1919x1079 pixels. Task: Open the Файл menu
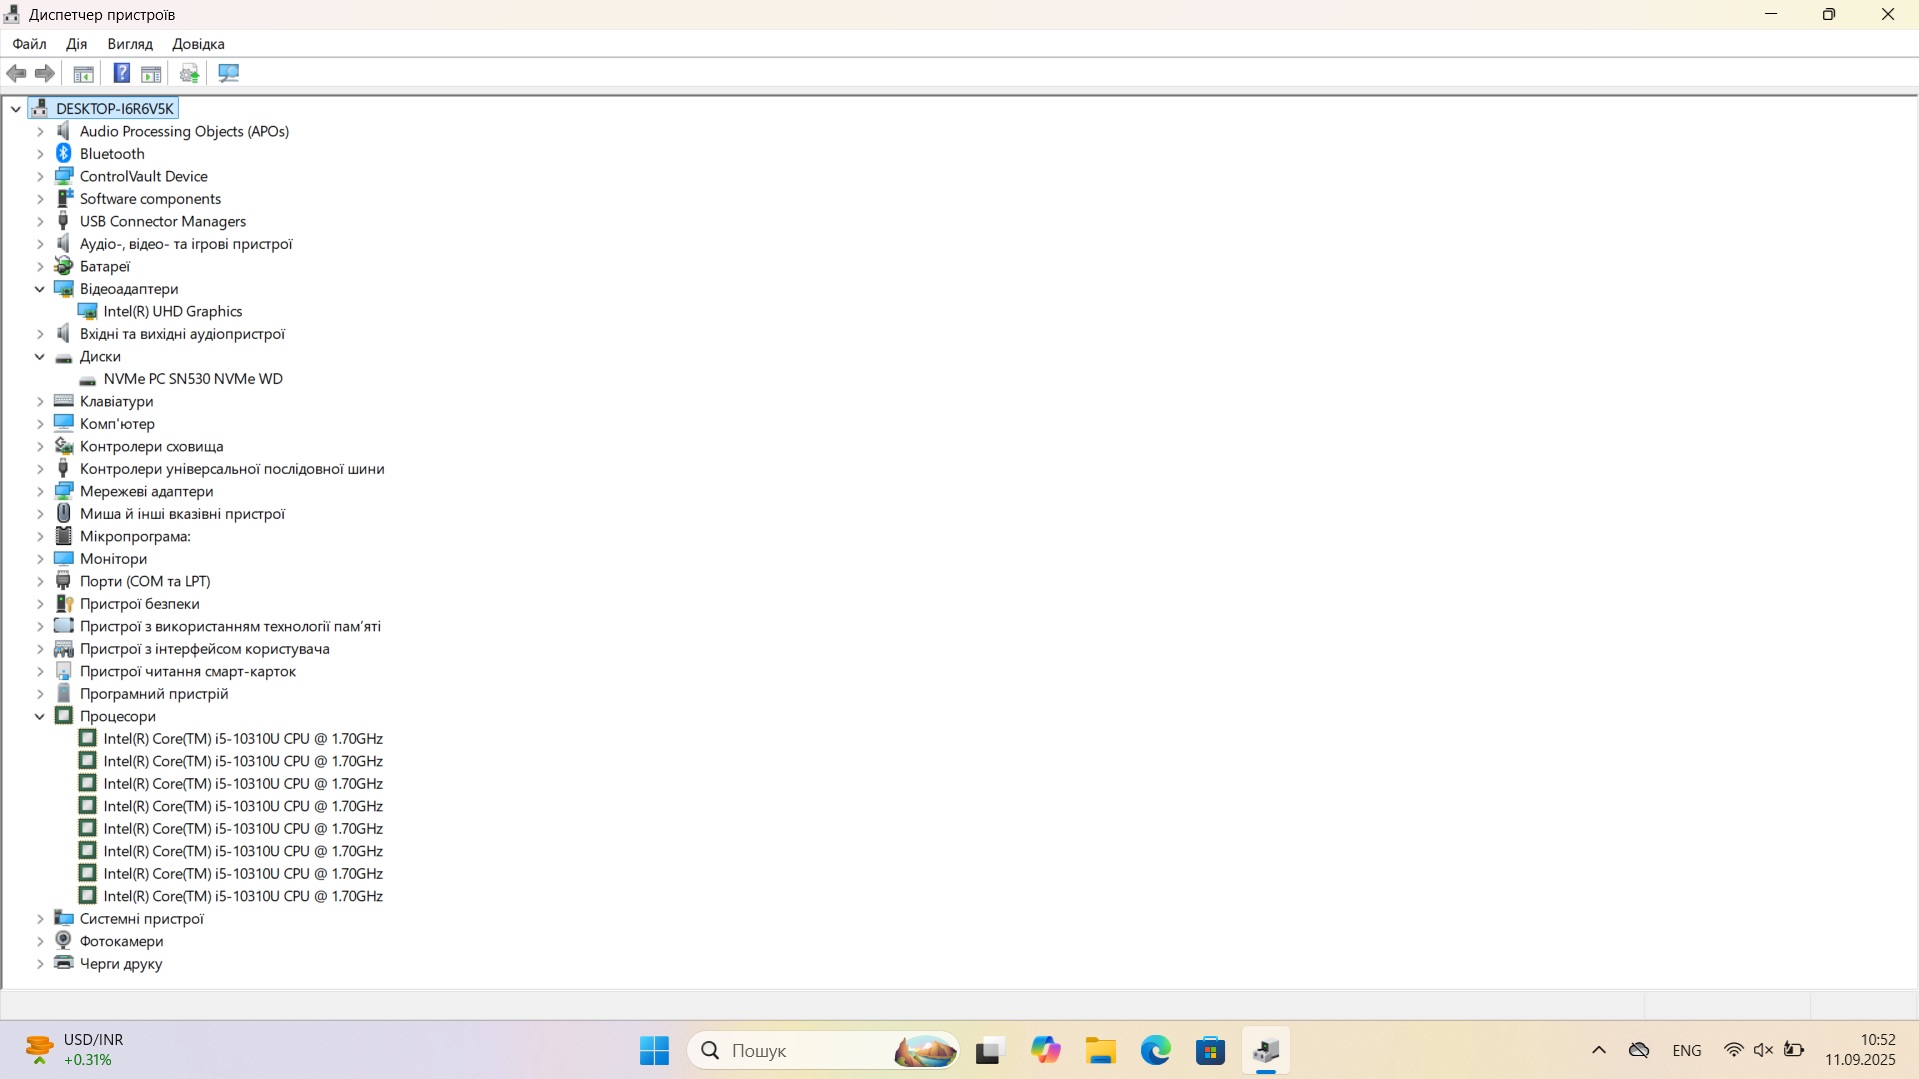pos(29,44)
